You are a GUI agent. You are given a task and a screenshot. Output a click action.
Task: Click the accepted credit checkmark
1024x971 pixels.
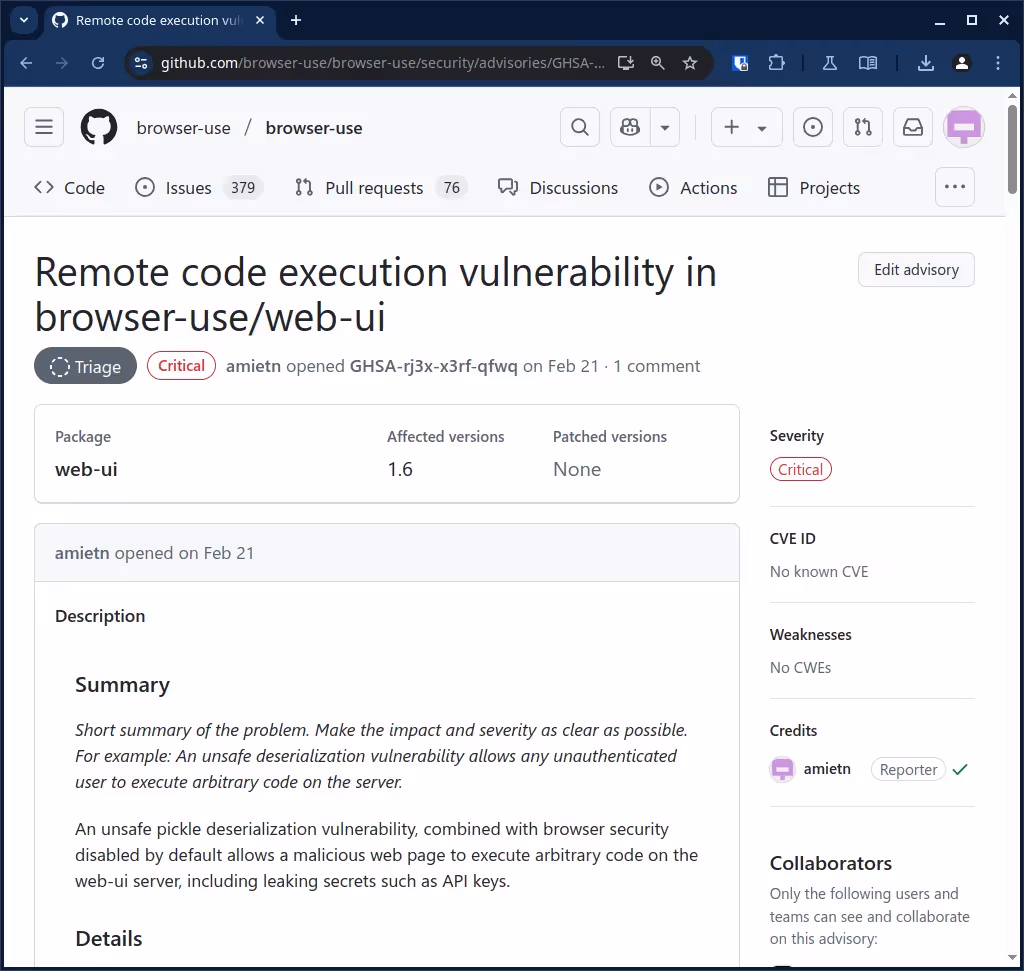pos(960,770)
